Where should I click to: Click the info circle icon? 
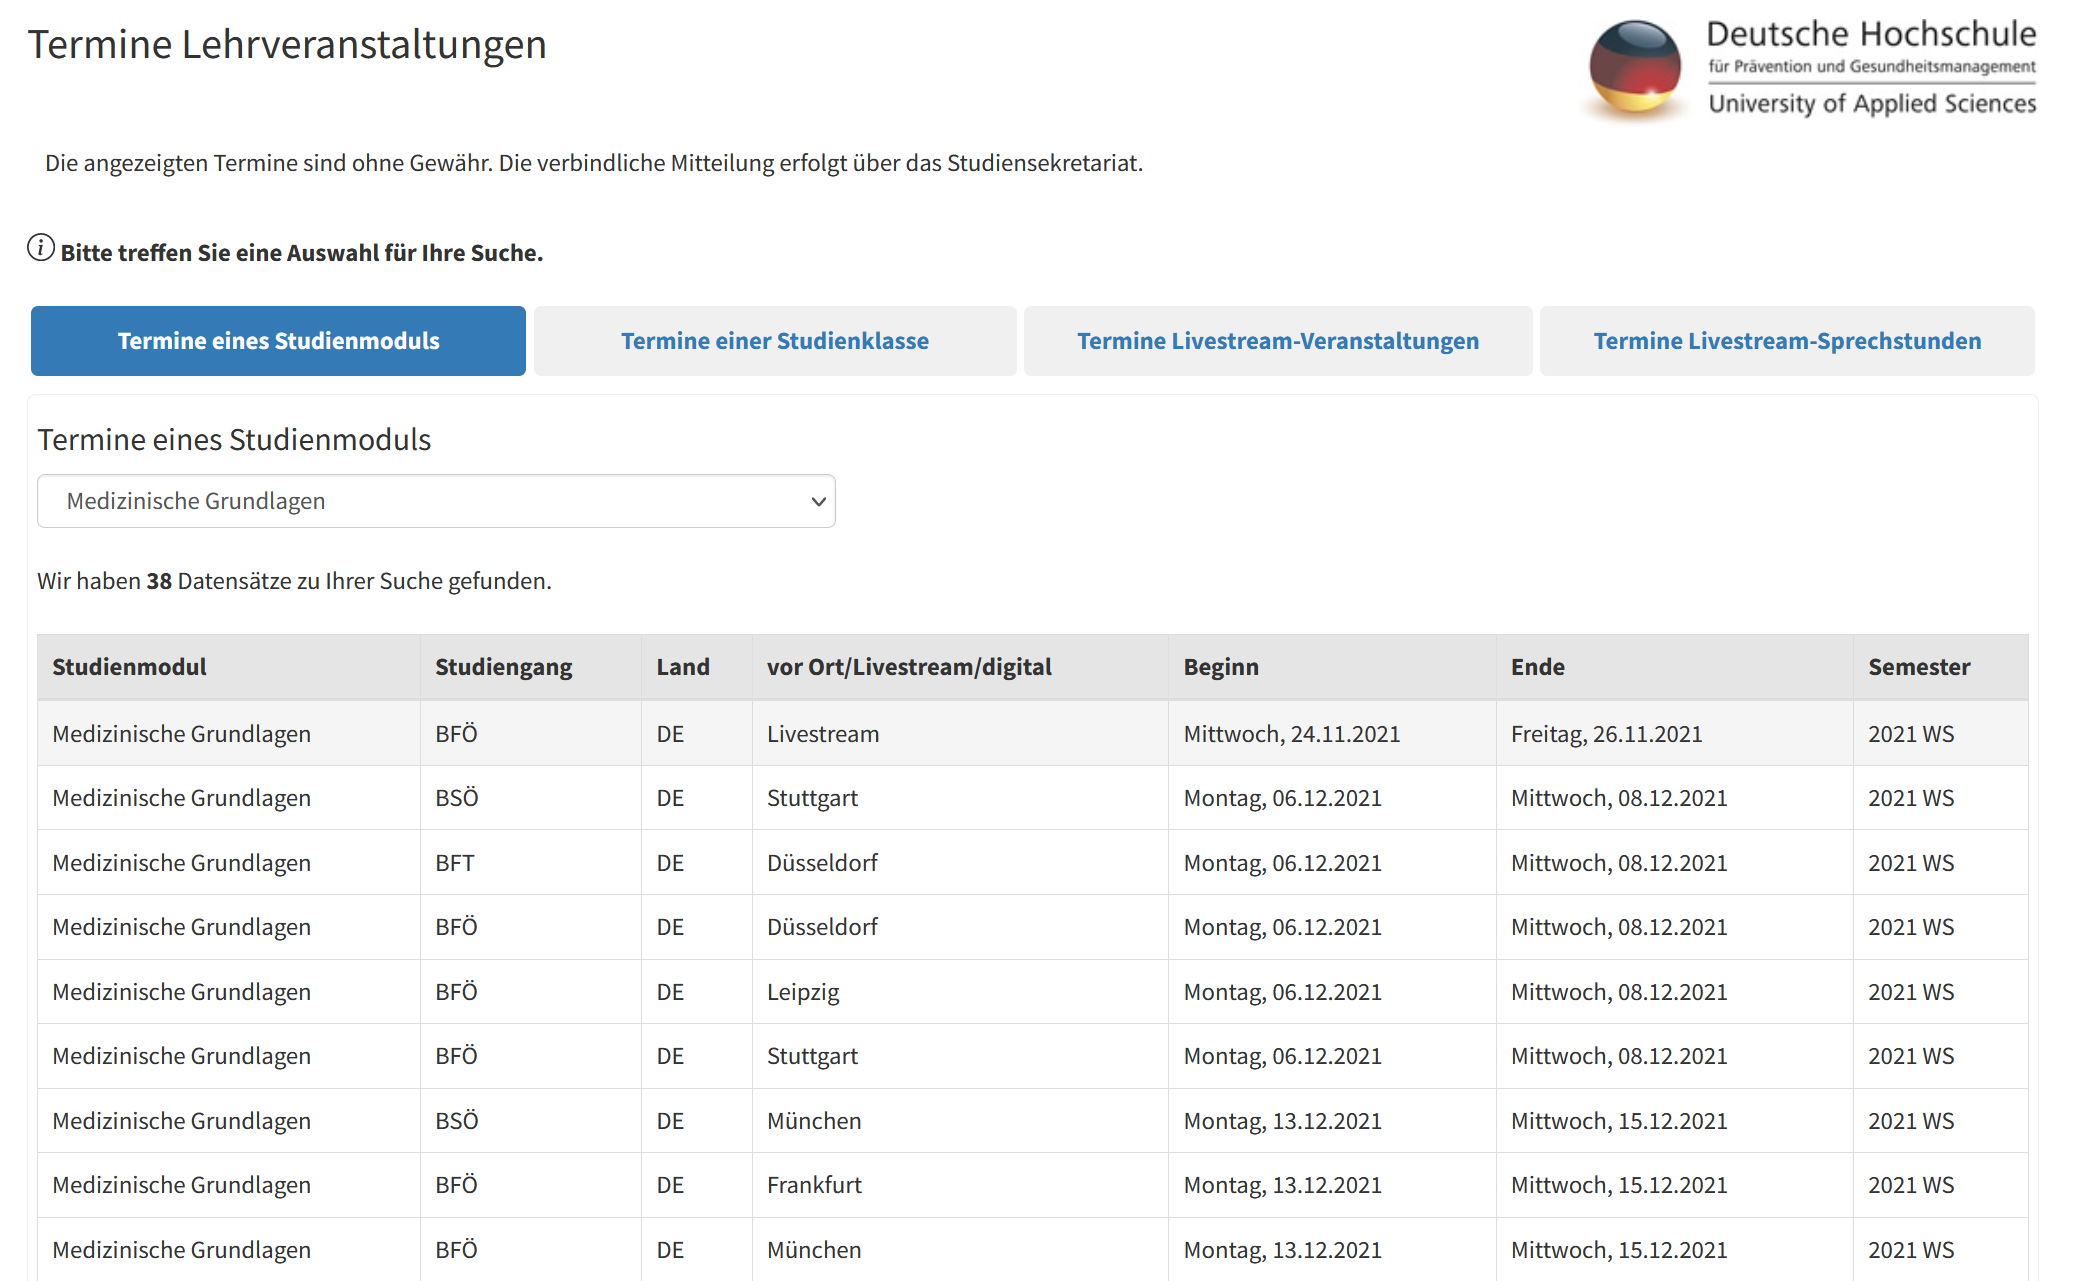point(41,248)
